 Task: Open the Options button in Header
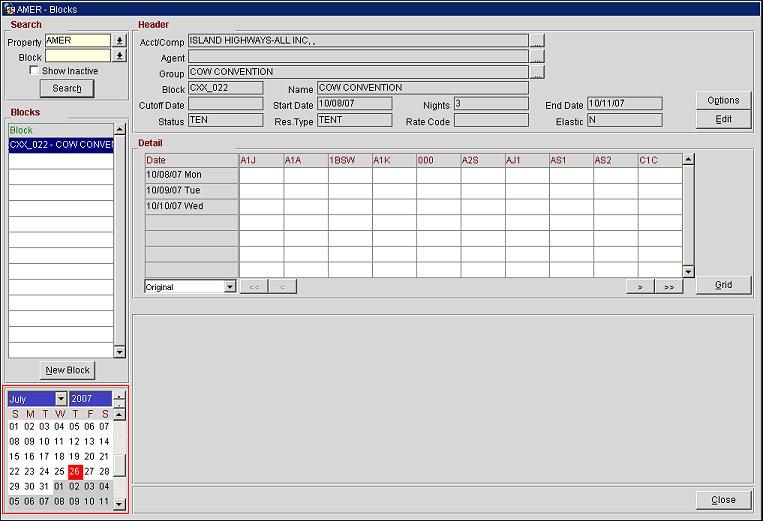point(722,100)
